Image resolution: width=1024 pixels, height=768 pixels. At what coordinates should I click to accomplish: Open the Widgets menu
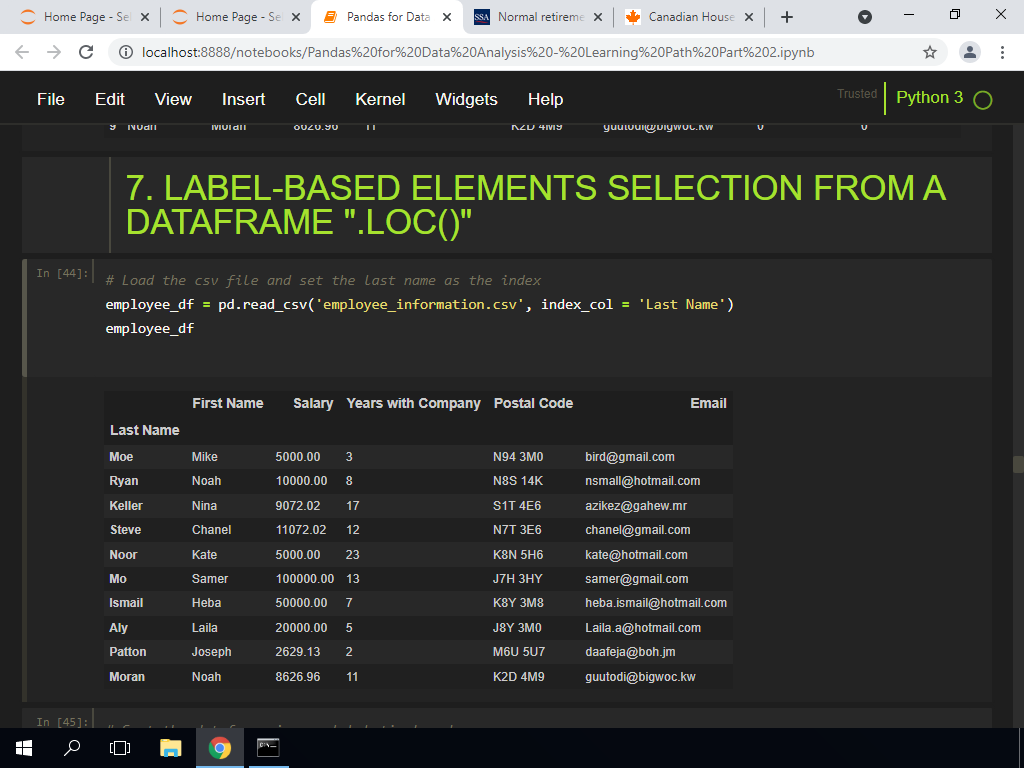466,99
